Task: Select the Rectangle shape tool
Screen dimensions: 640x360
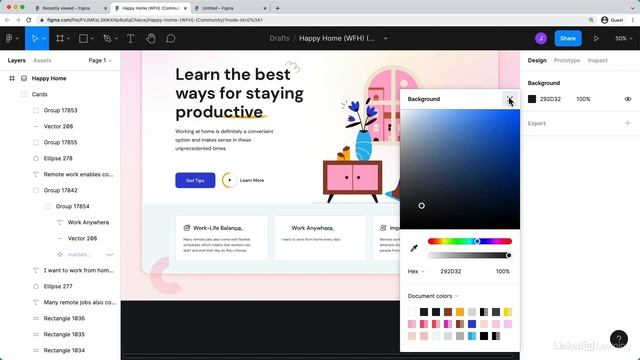Action: [x=83, y=38]
